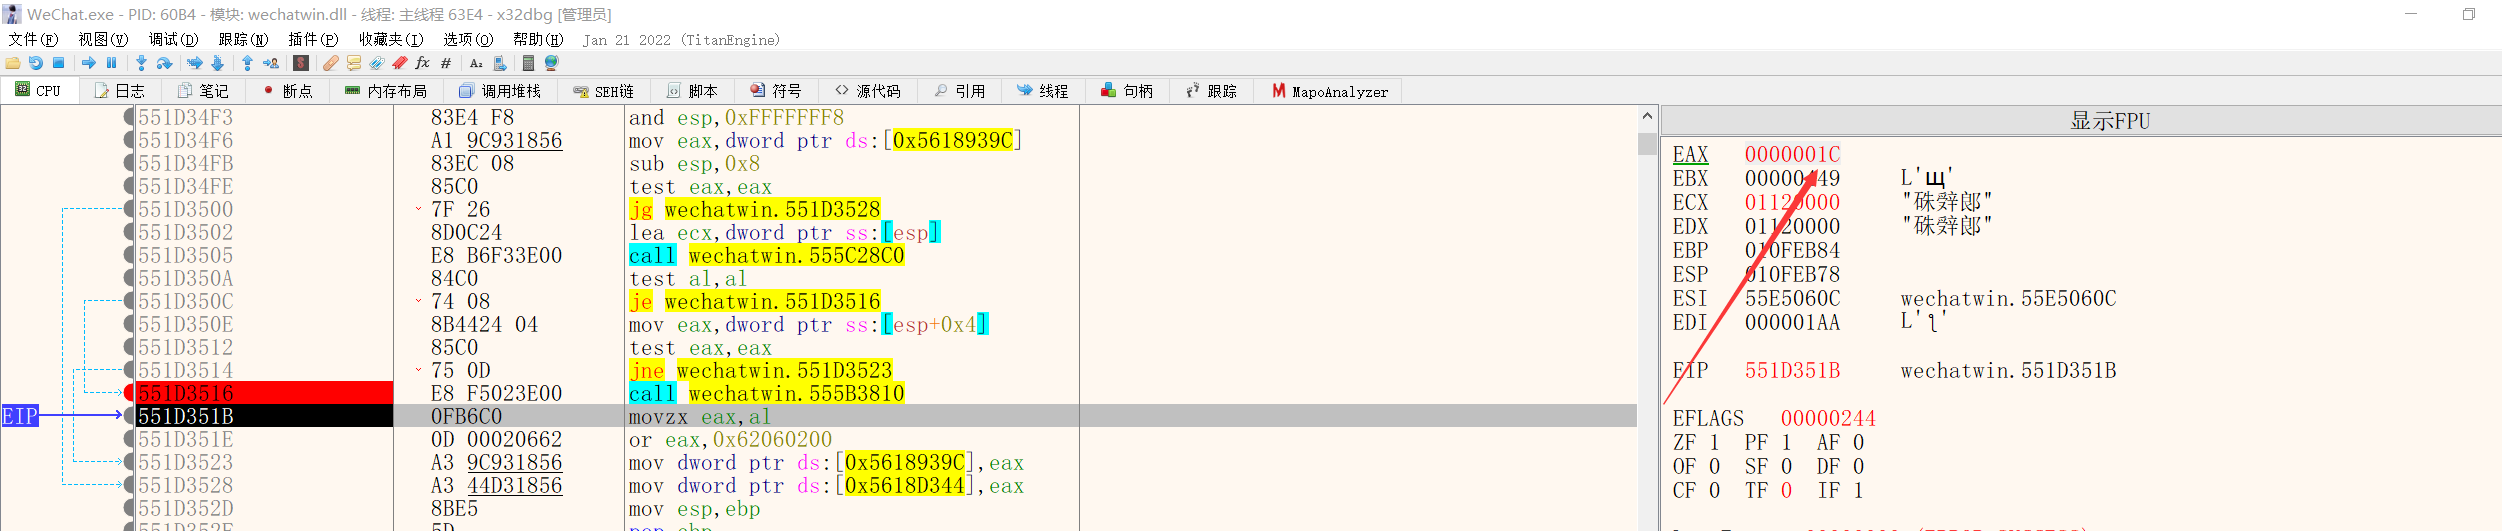
Task: Switch to the 笔记 notes tab
Action: [x=203, y=91]
